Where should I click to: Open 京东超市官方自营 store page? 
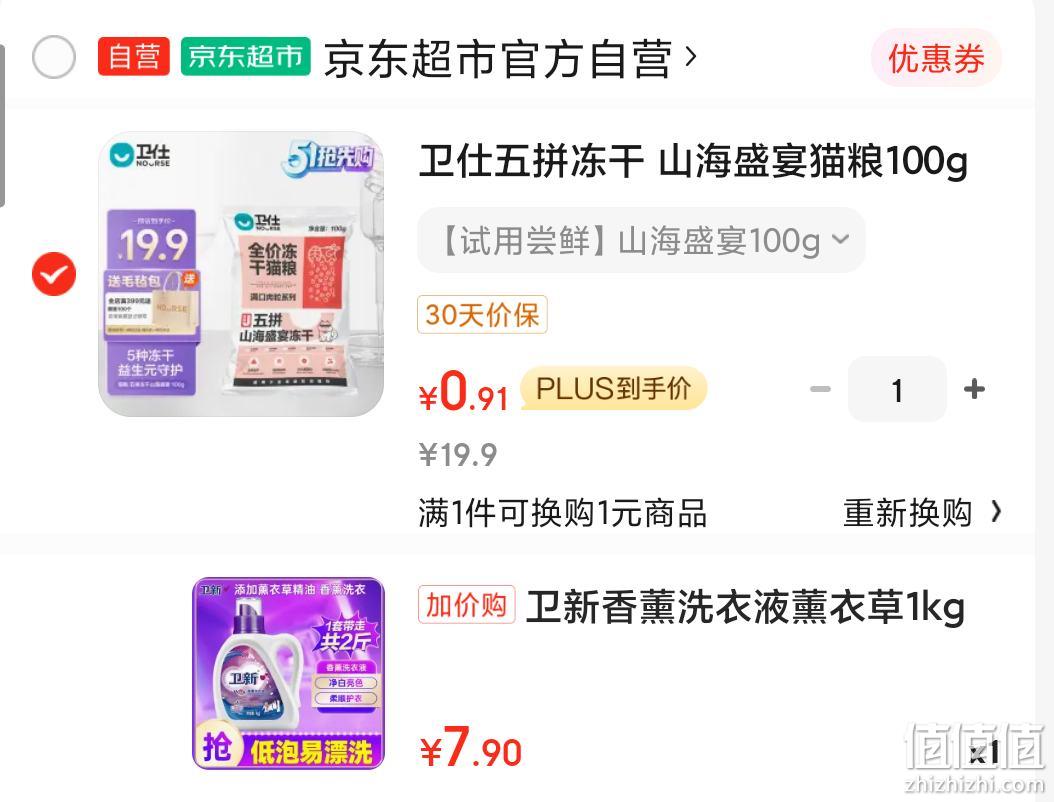498,59
